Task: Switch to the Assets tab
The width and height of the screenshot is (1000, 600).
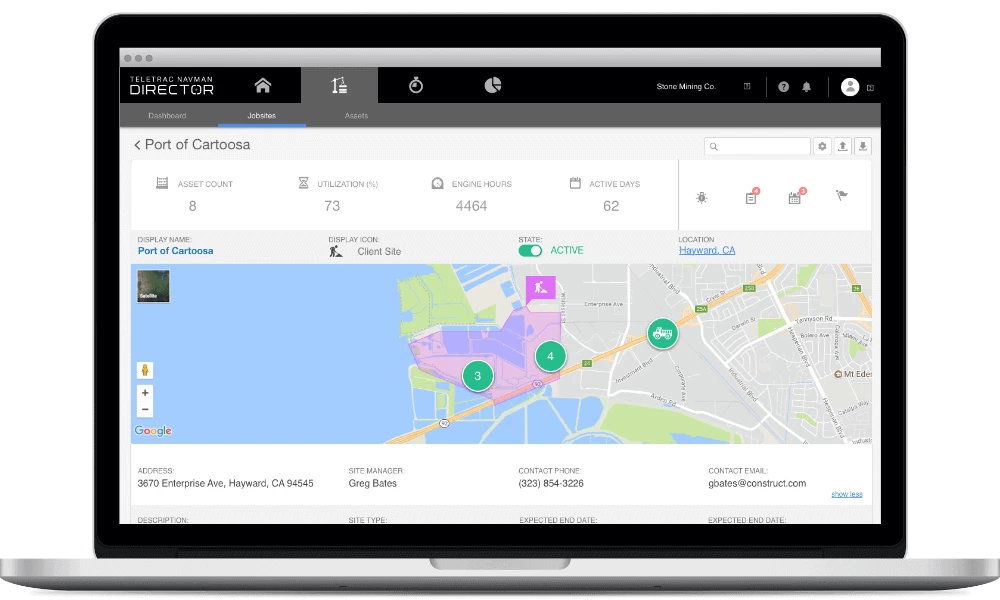Action: pos(356,116)
